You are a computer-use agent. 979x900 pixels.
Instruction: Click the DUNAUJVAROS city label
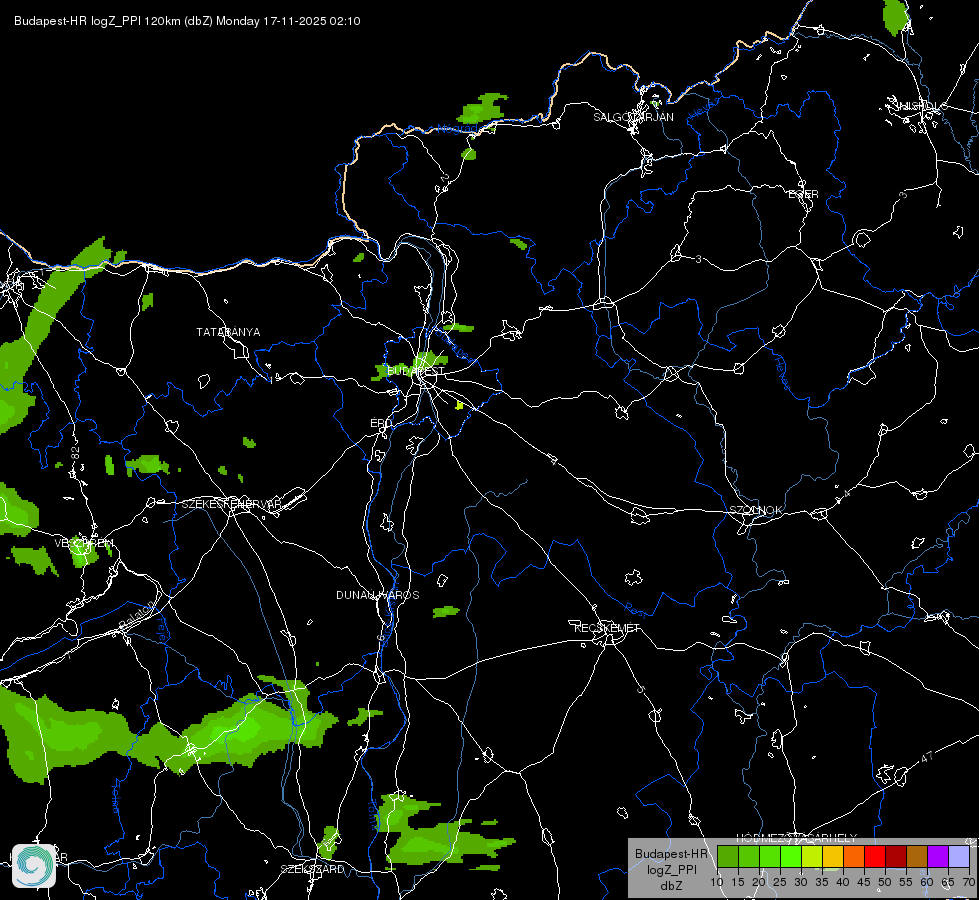pyautogui.click(x=378, y=595)
